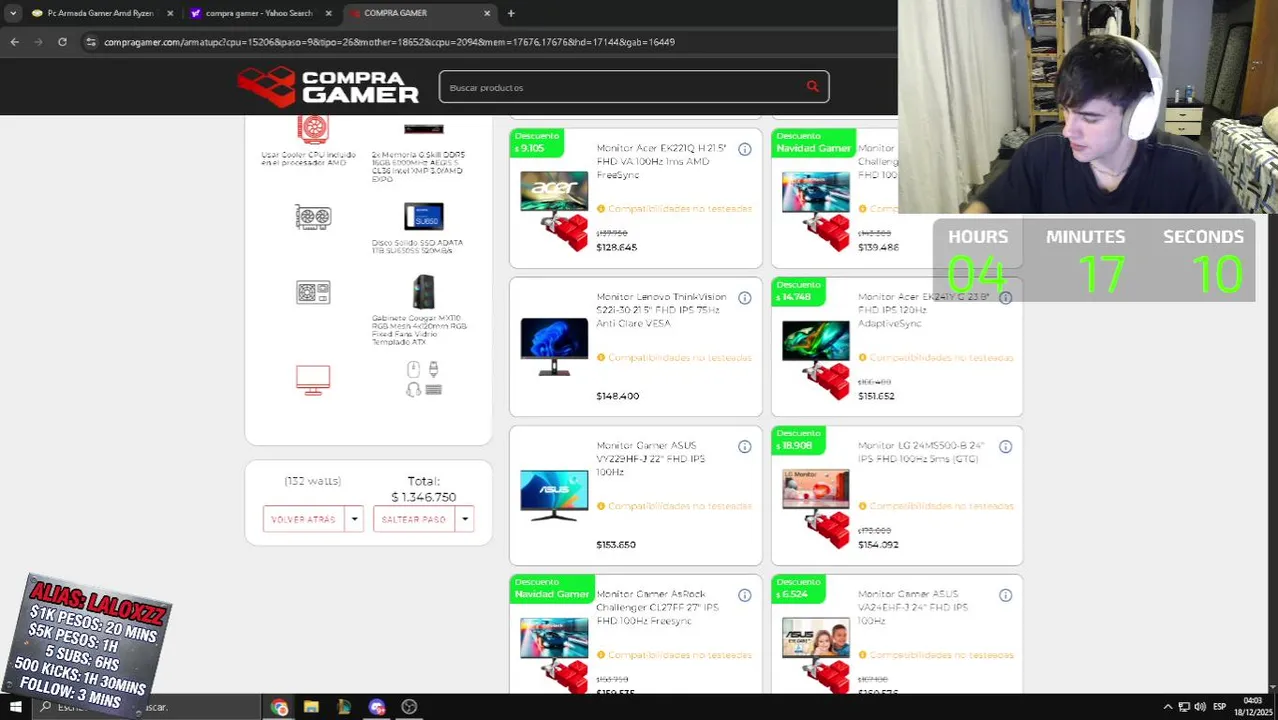Show info for ASUS VA24EHF-J monitor

(x=1005, y=596)
